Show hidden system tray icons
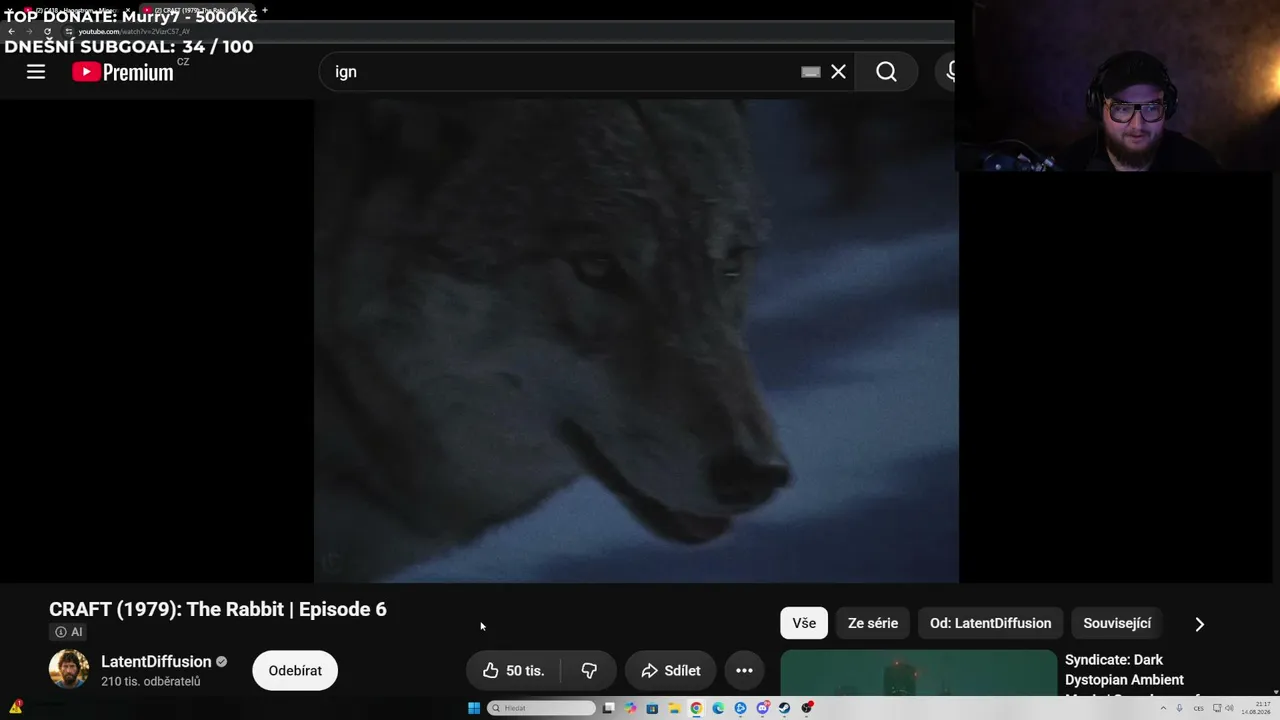The height and width of the screenshot is (720, 1280). coord(1163,708)
